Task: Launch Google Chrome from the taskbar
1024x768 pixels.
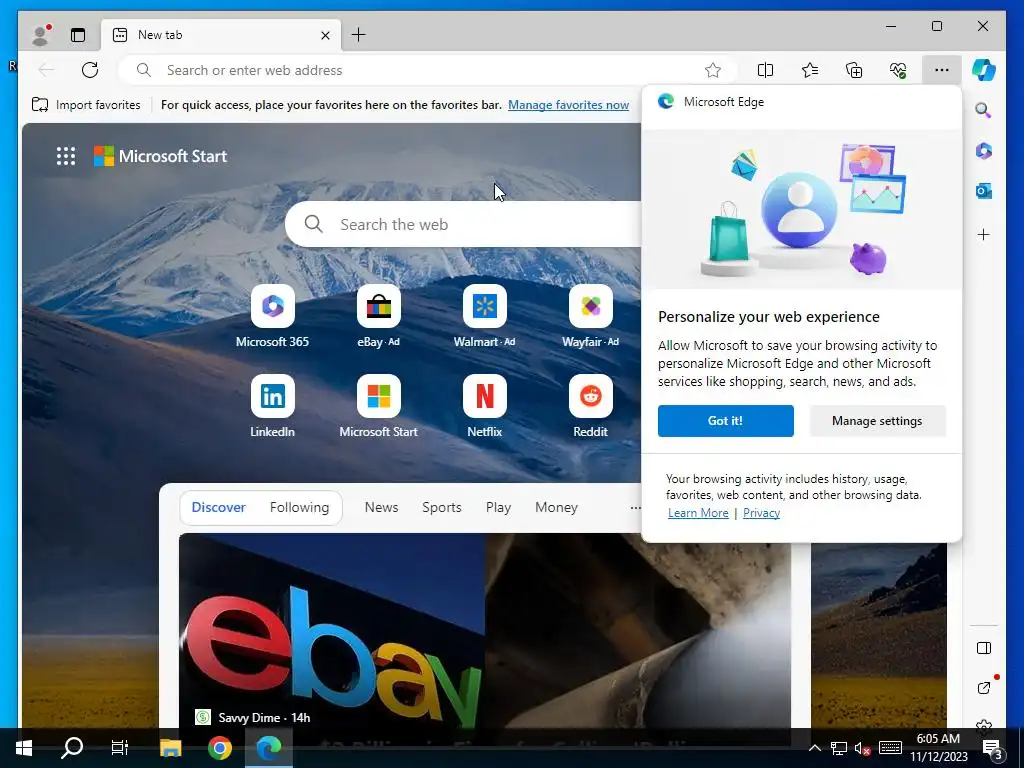Action: 220,748
